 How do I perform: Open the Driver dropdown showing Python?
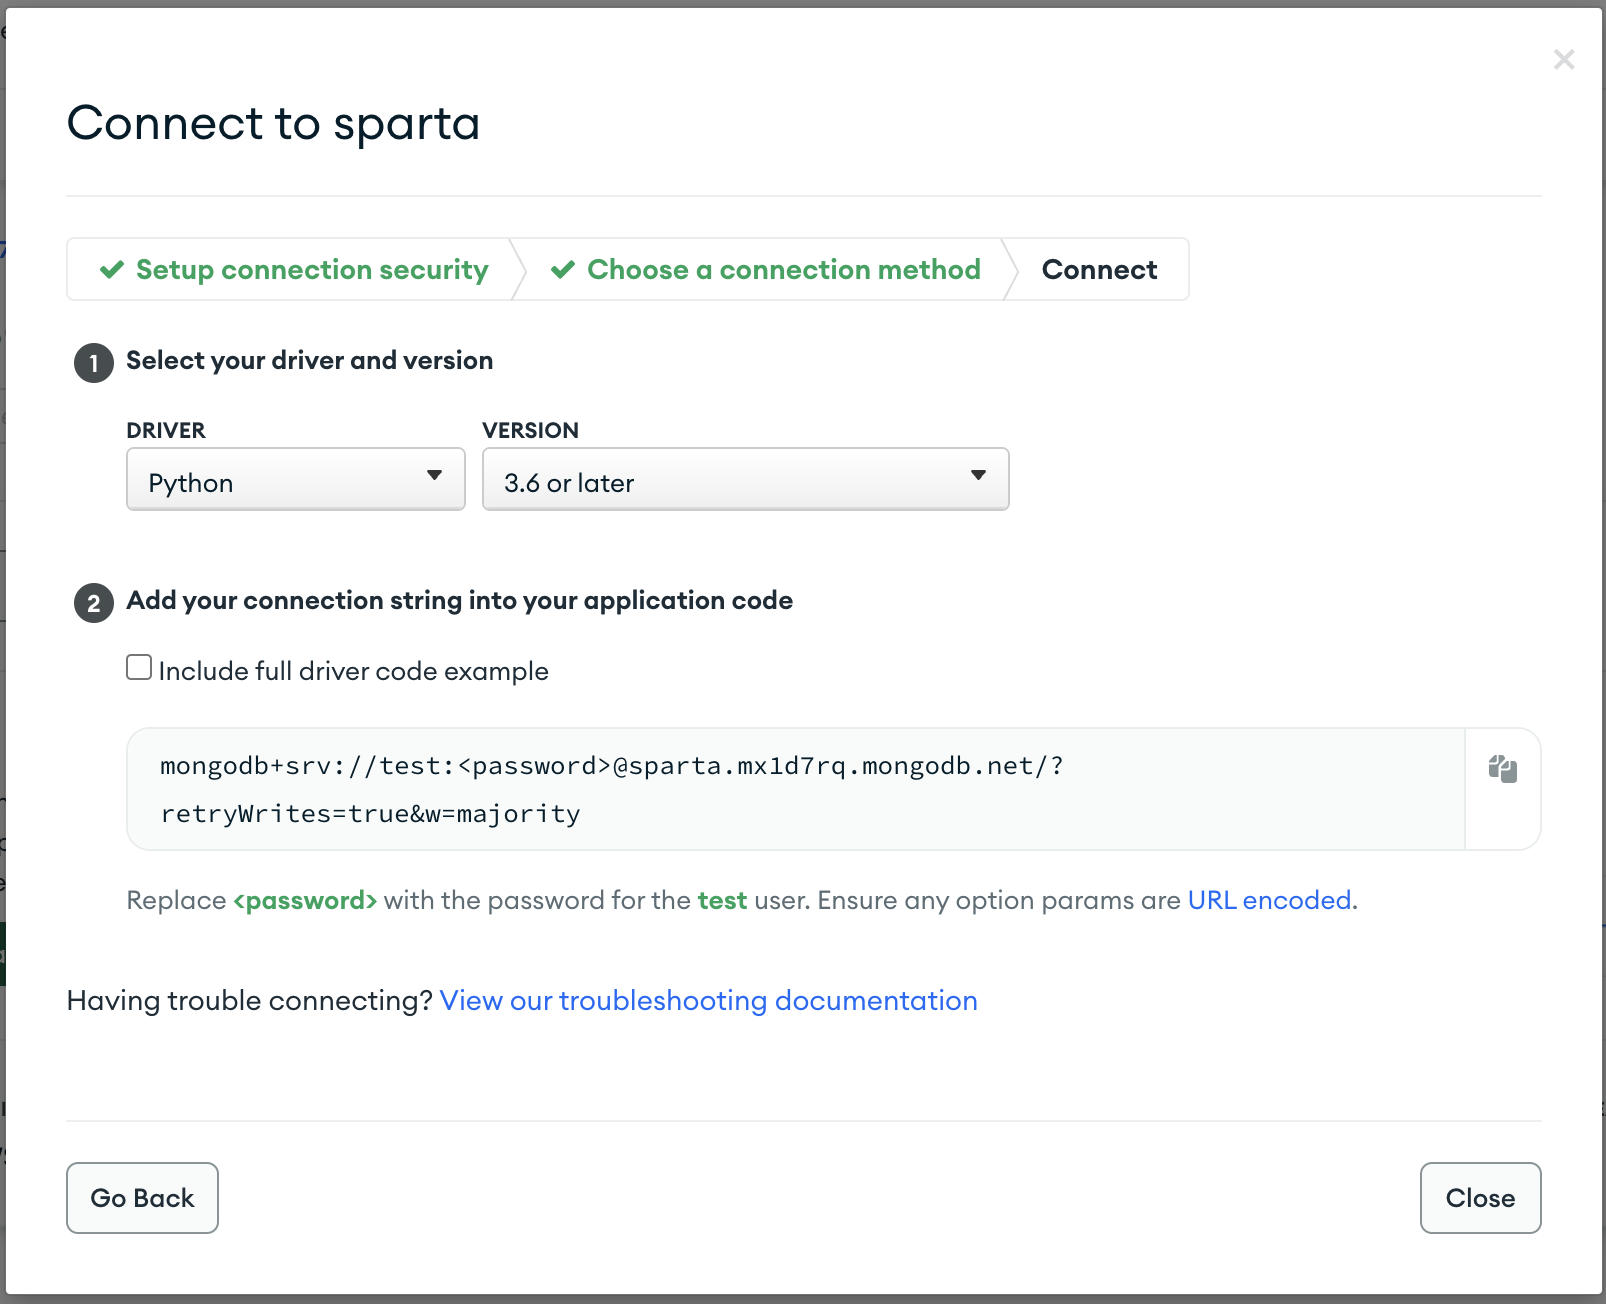click(x=296, y=479)
